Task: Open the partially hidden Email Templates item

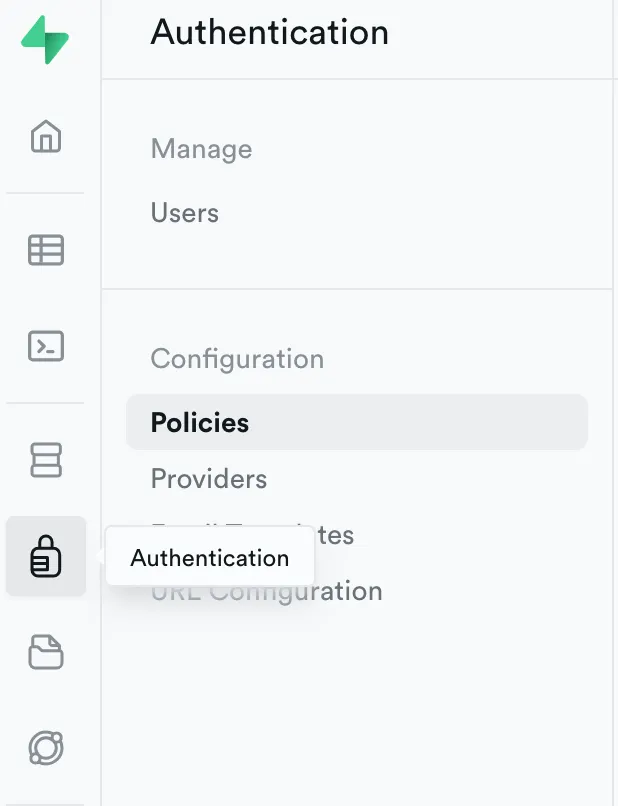Action: [x=336, y=535]
